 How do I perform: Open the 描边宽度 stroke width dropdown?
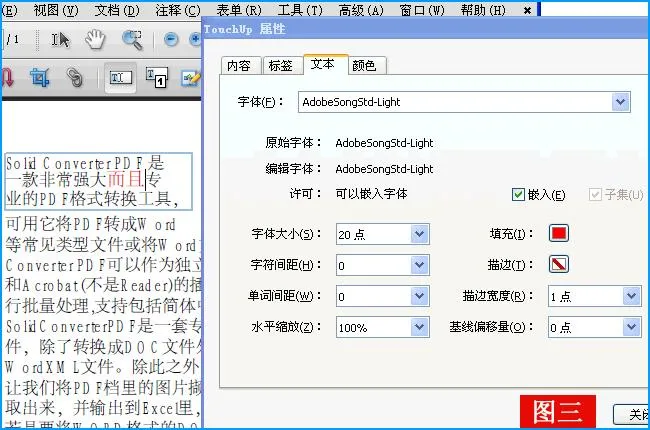[631, 296]
